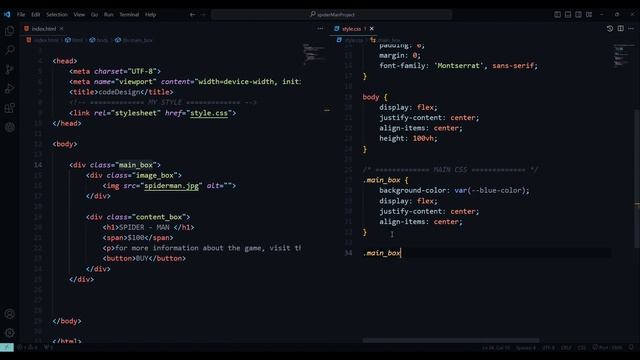Viewport: 640px width, 360px height.
Task: Click line 34 .main_box text
Action: click(382, 253)
